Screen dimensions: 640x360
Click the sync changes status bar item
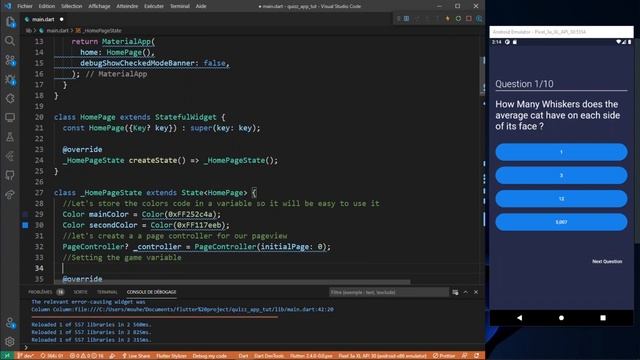[51, 356]
